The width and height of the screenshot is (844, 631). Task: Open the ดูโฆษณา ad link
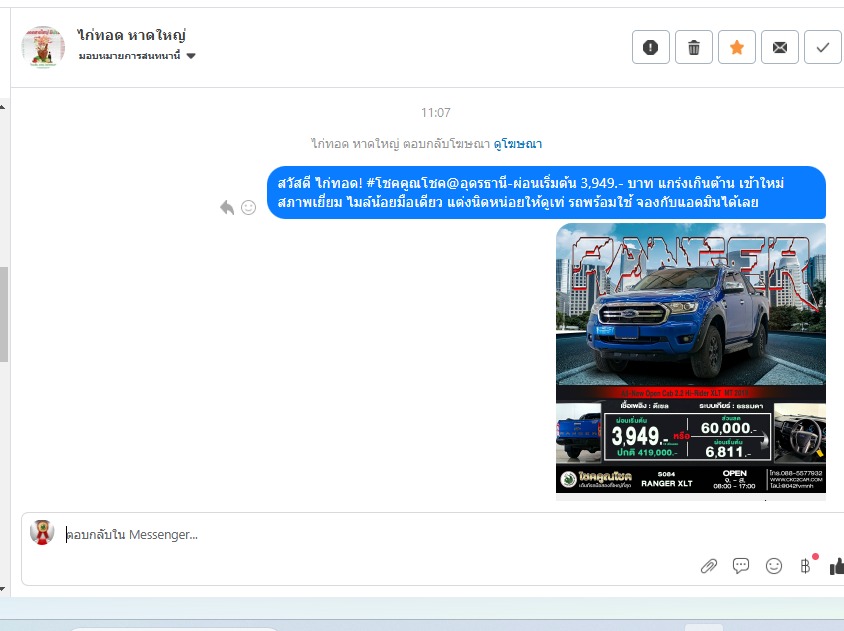518,144
